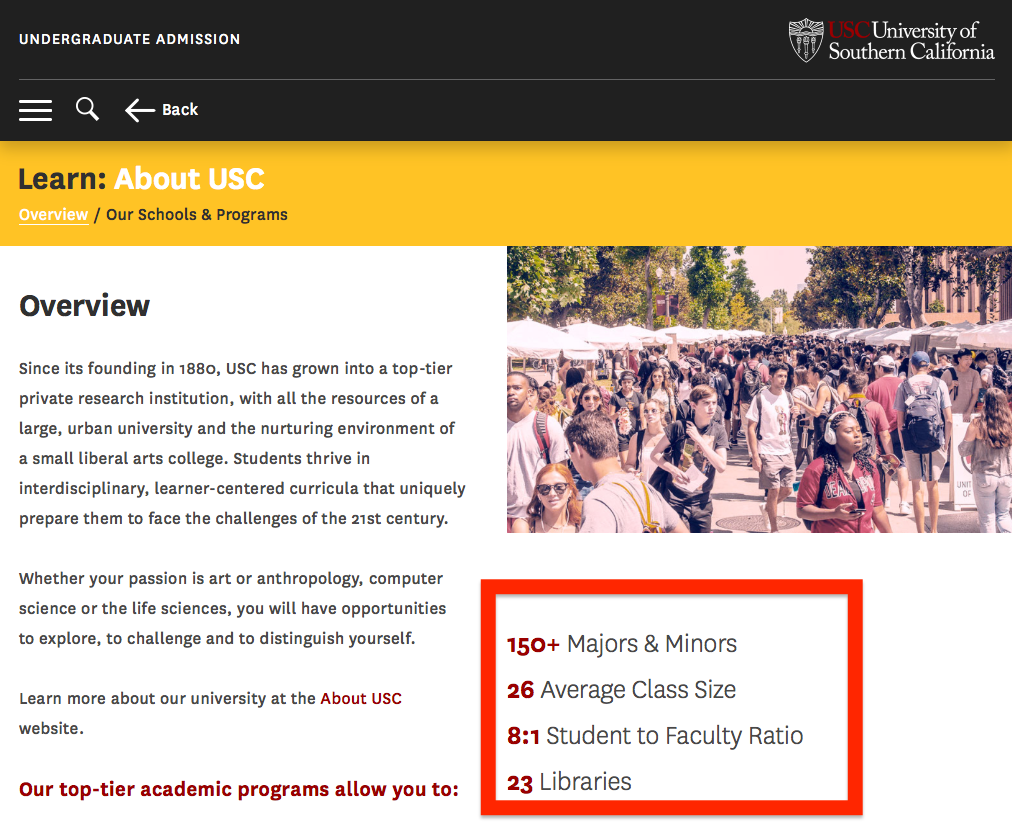Go back using the Back arrow
This screenshot has width=1012, height=834.
[161, 110]
